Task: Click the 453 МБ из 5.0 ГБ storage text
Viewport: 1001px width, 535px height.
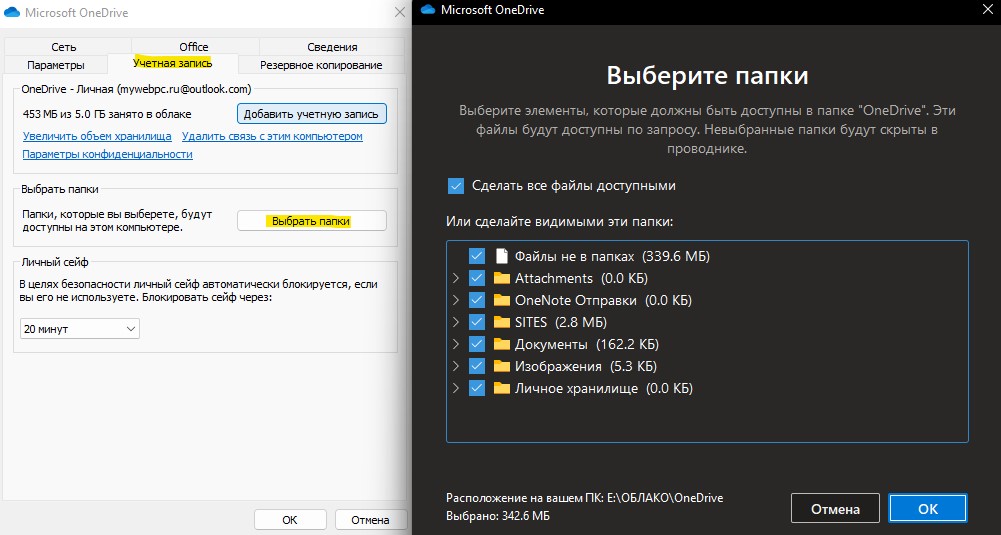Action: point(107,114)
